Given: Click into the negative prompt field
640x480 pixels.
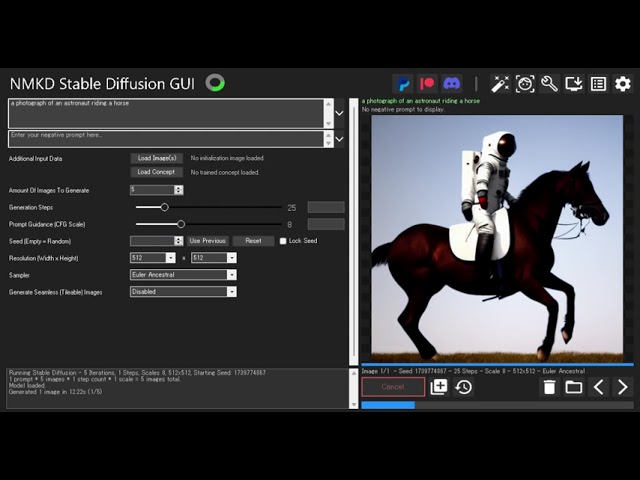Looking at the screenshot, I should tap(166, 138).
